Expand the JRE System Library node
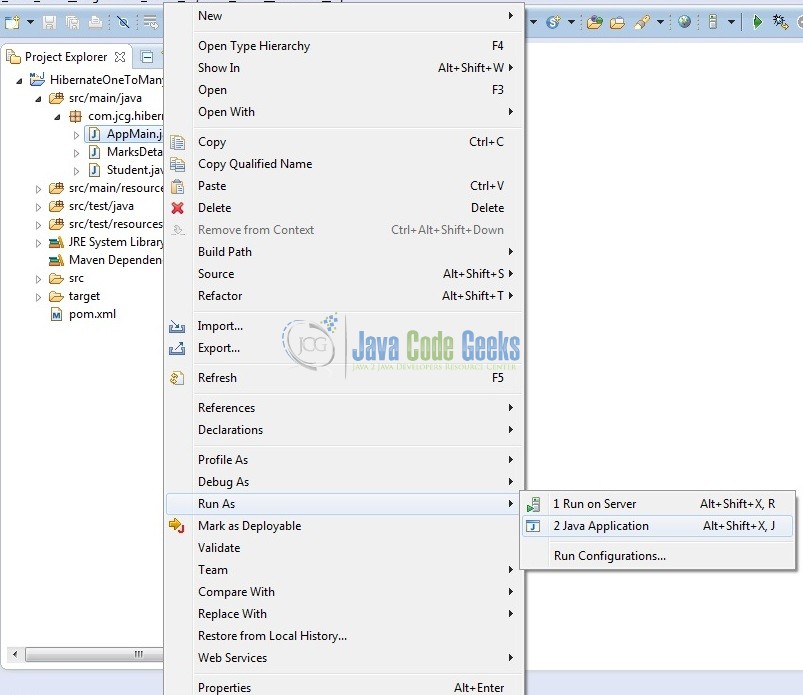Image resolution: width=803 pixels, height=695 pixels. click(38, 243)
